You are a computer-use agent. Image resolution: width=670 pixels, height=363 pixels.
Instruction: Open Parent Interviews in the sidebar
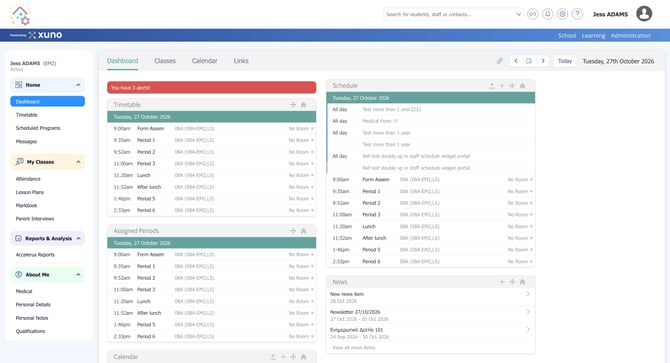(x=35, y=219)
